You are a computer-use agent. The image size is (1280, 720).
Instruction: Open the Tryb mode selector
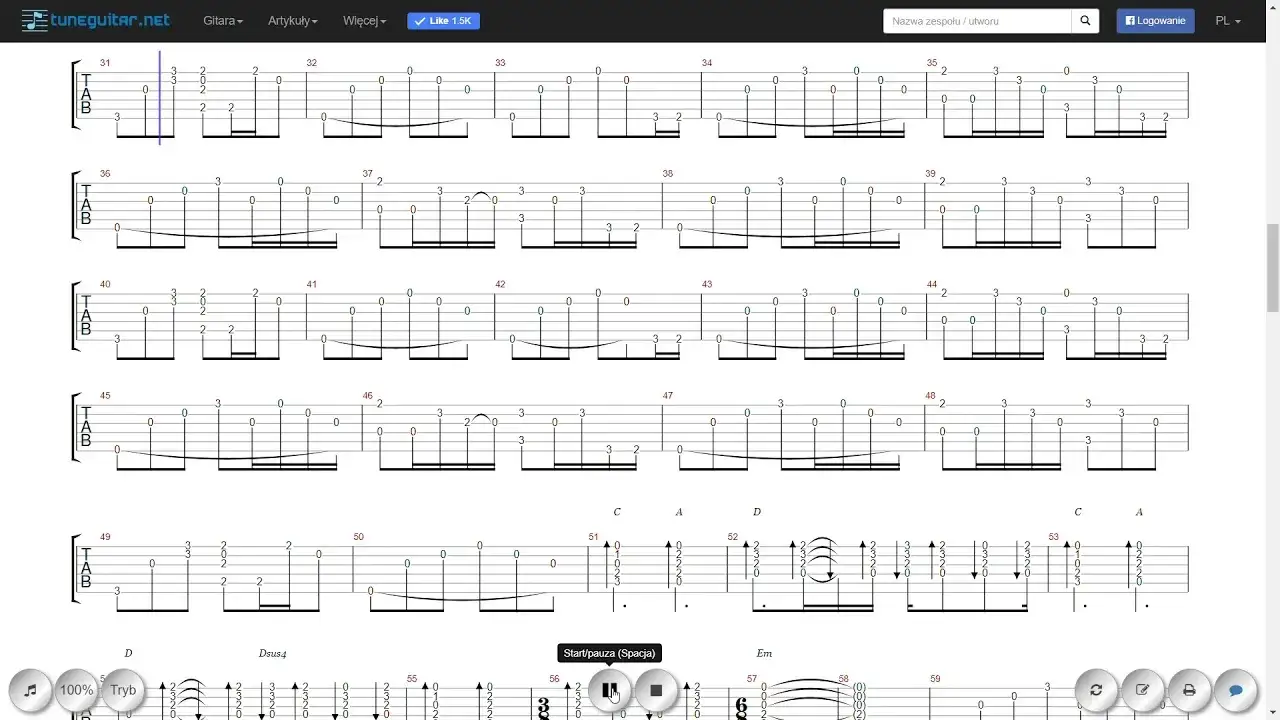(x=123, y=690)
